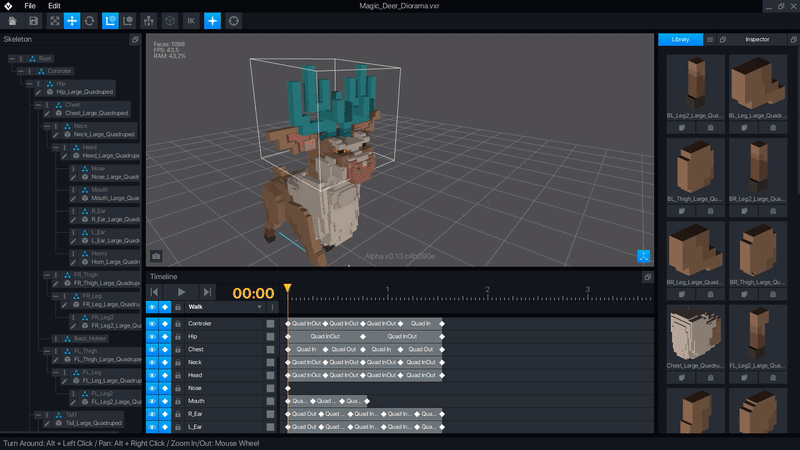Toggle the lock on the Head track

[x=178, y=375]
